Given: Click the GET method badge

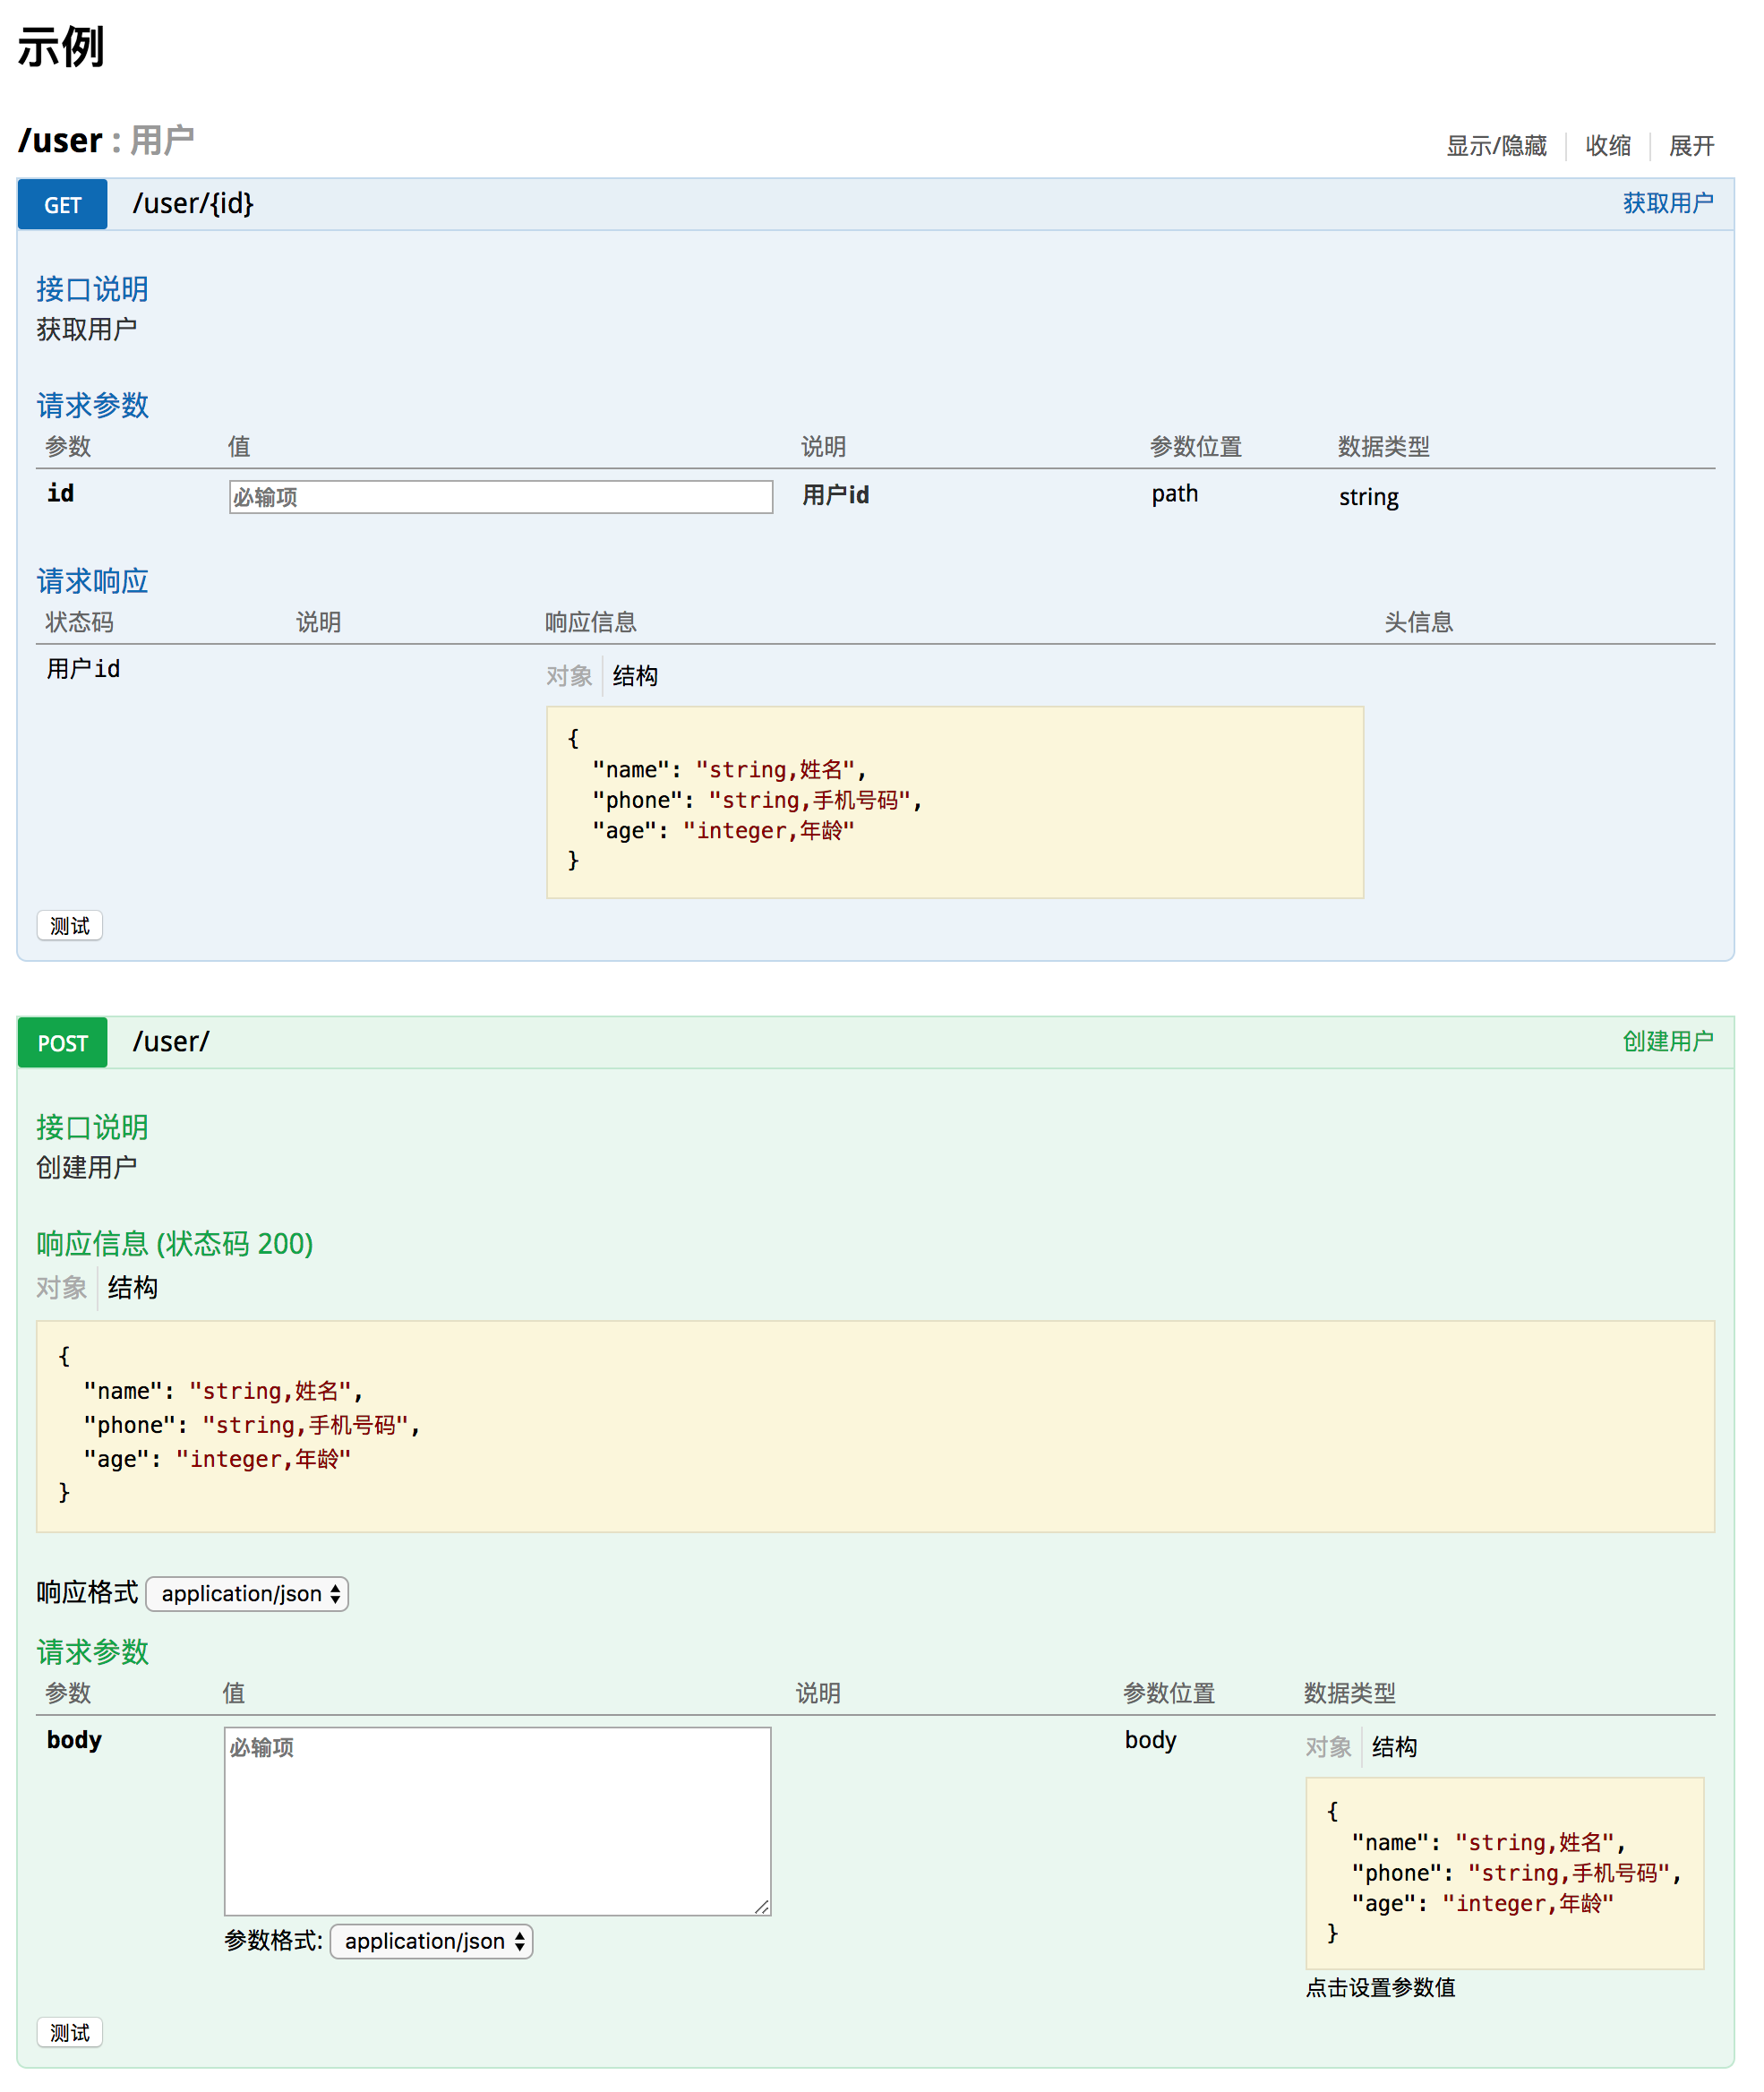Looking at the screenshot, I should [62, 205].
